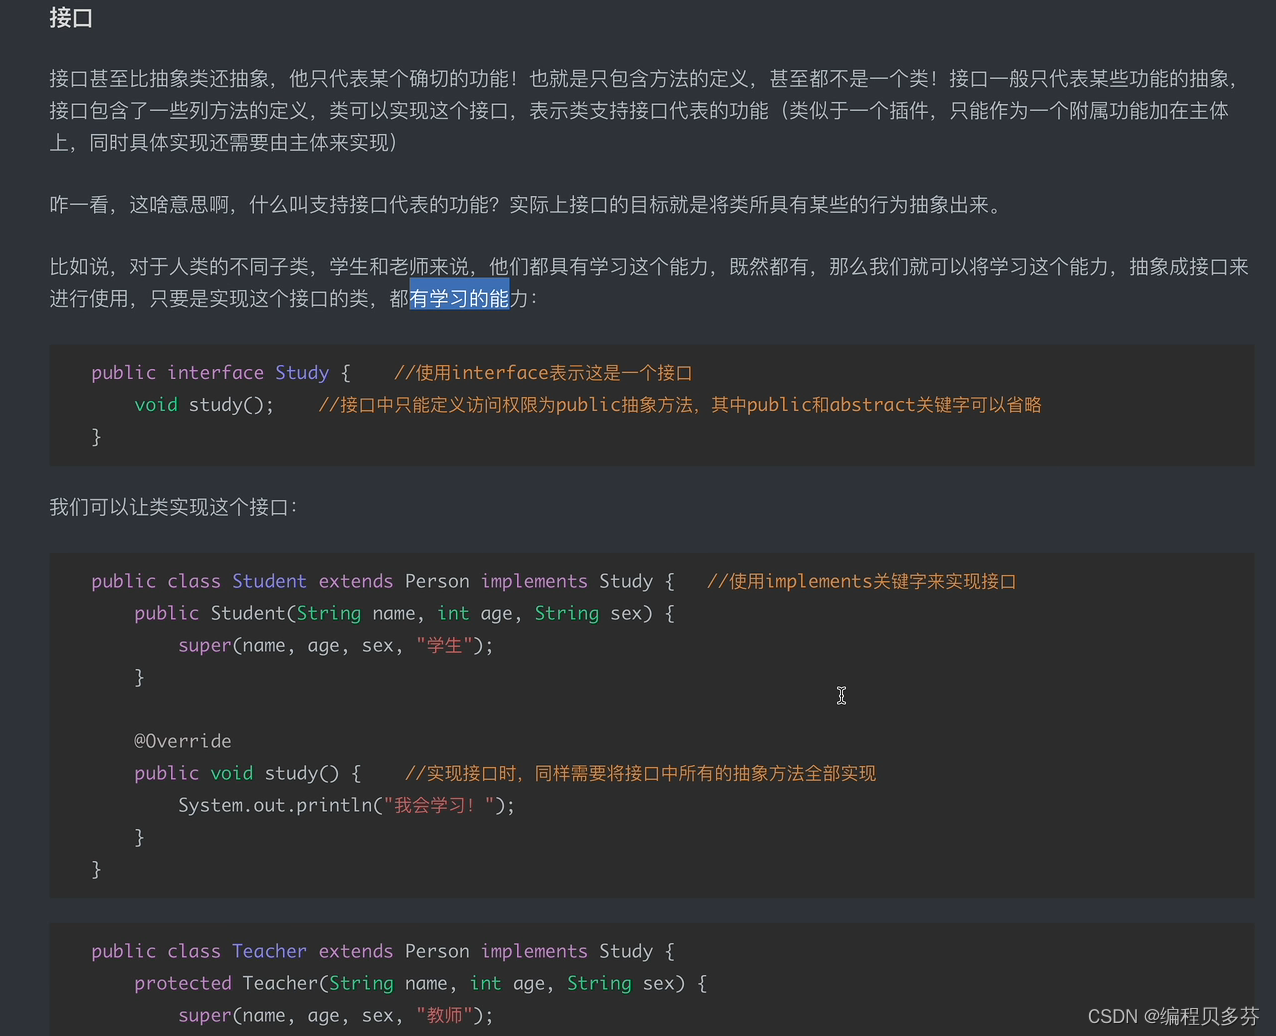
Task: Click the code line "public void study() {"
Action: [247, 773]
